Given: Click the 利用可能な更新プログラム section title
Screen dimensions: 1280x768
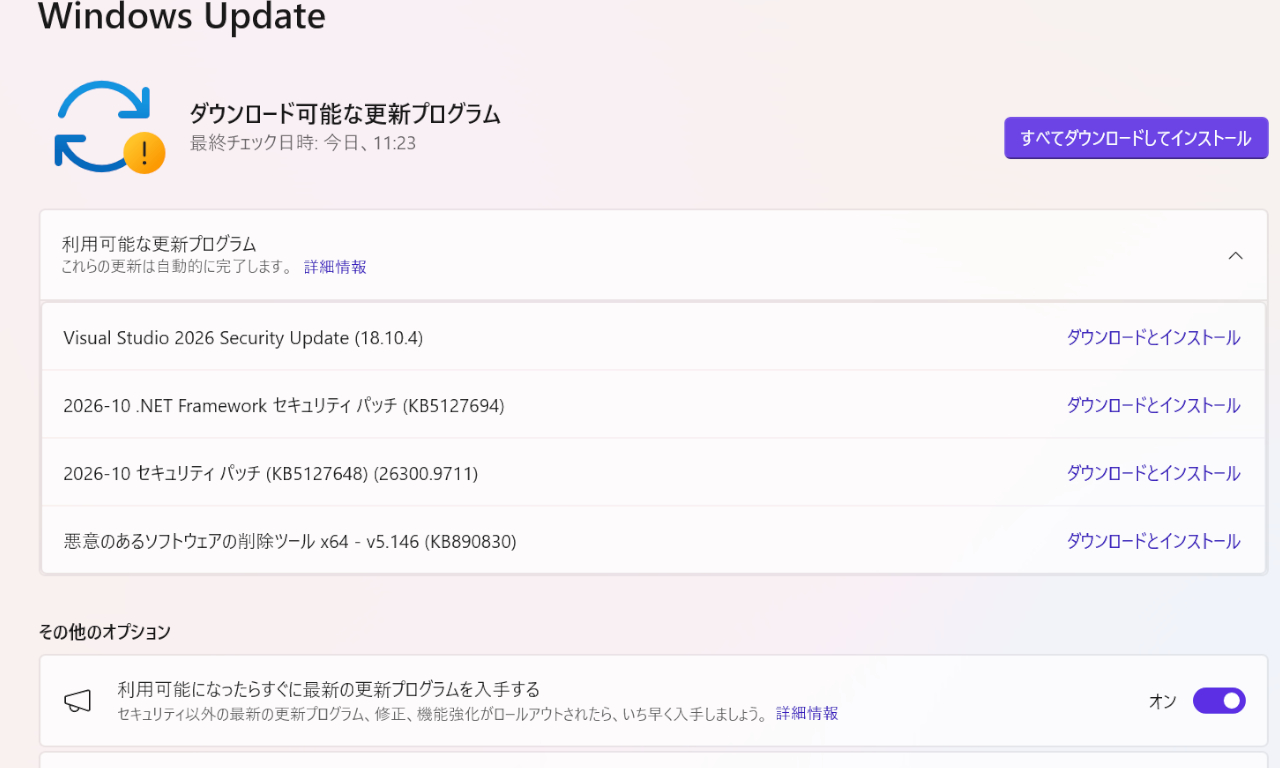Looking at the screenshot, I should (159, 244).
